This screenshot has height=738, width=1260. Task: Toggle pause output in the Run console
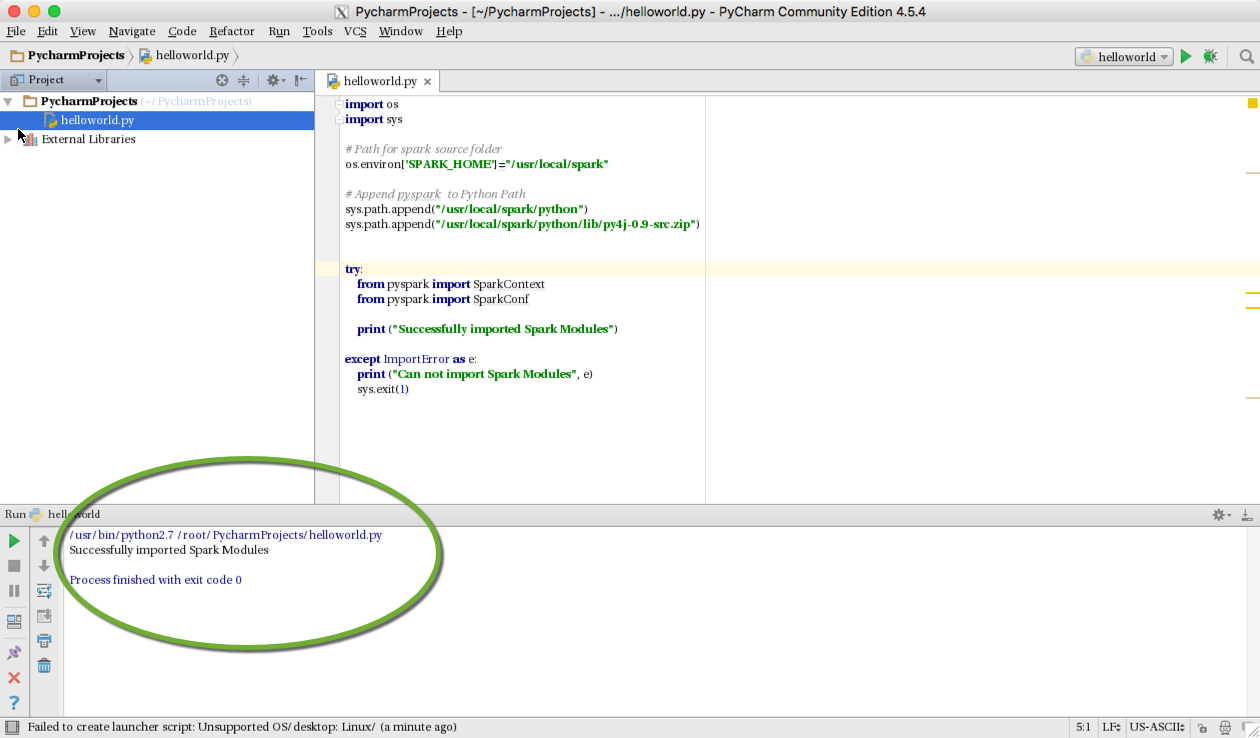pos(14,590)
